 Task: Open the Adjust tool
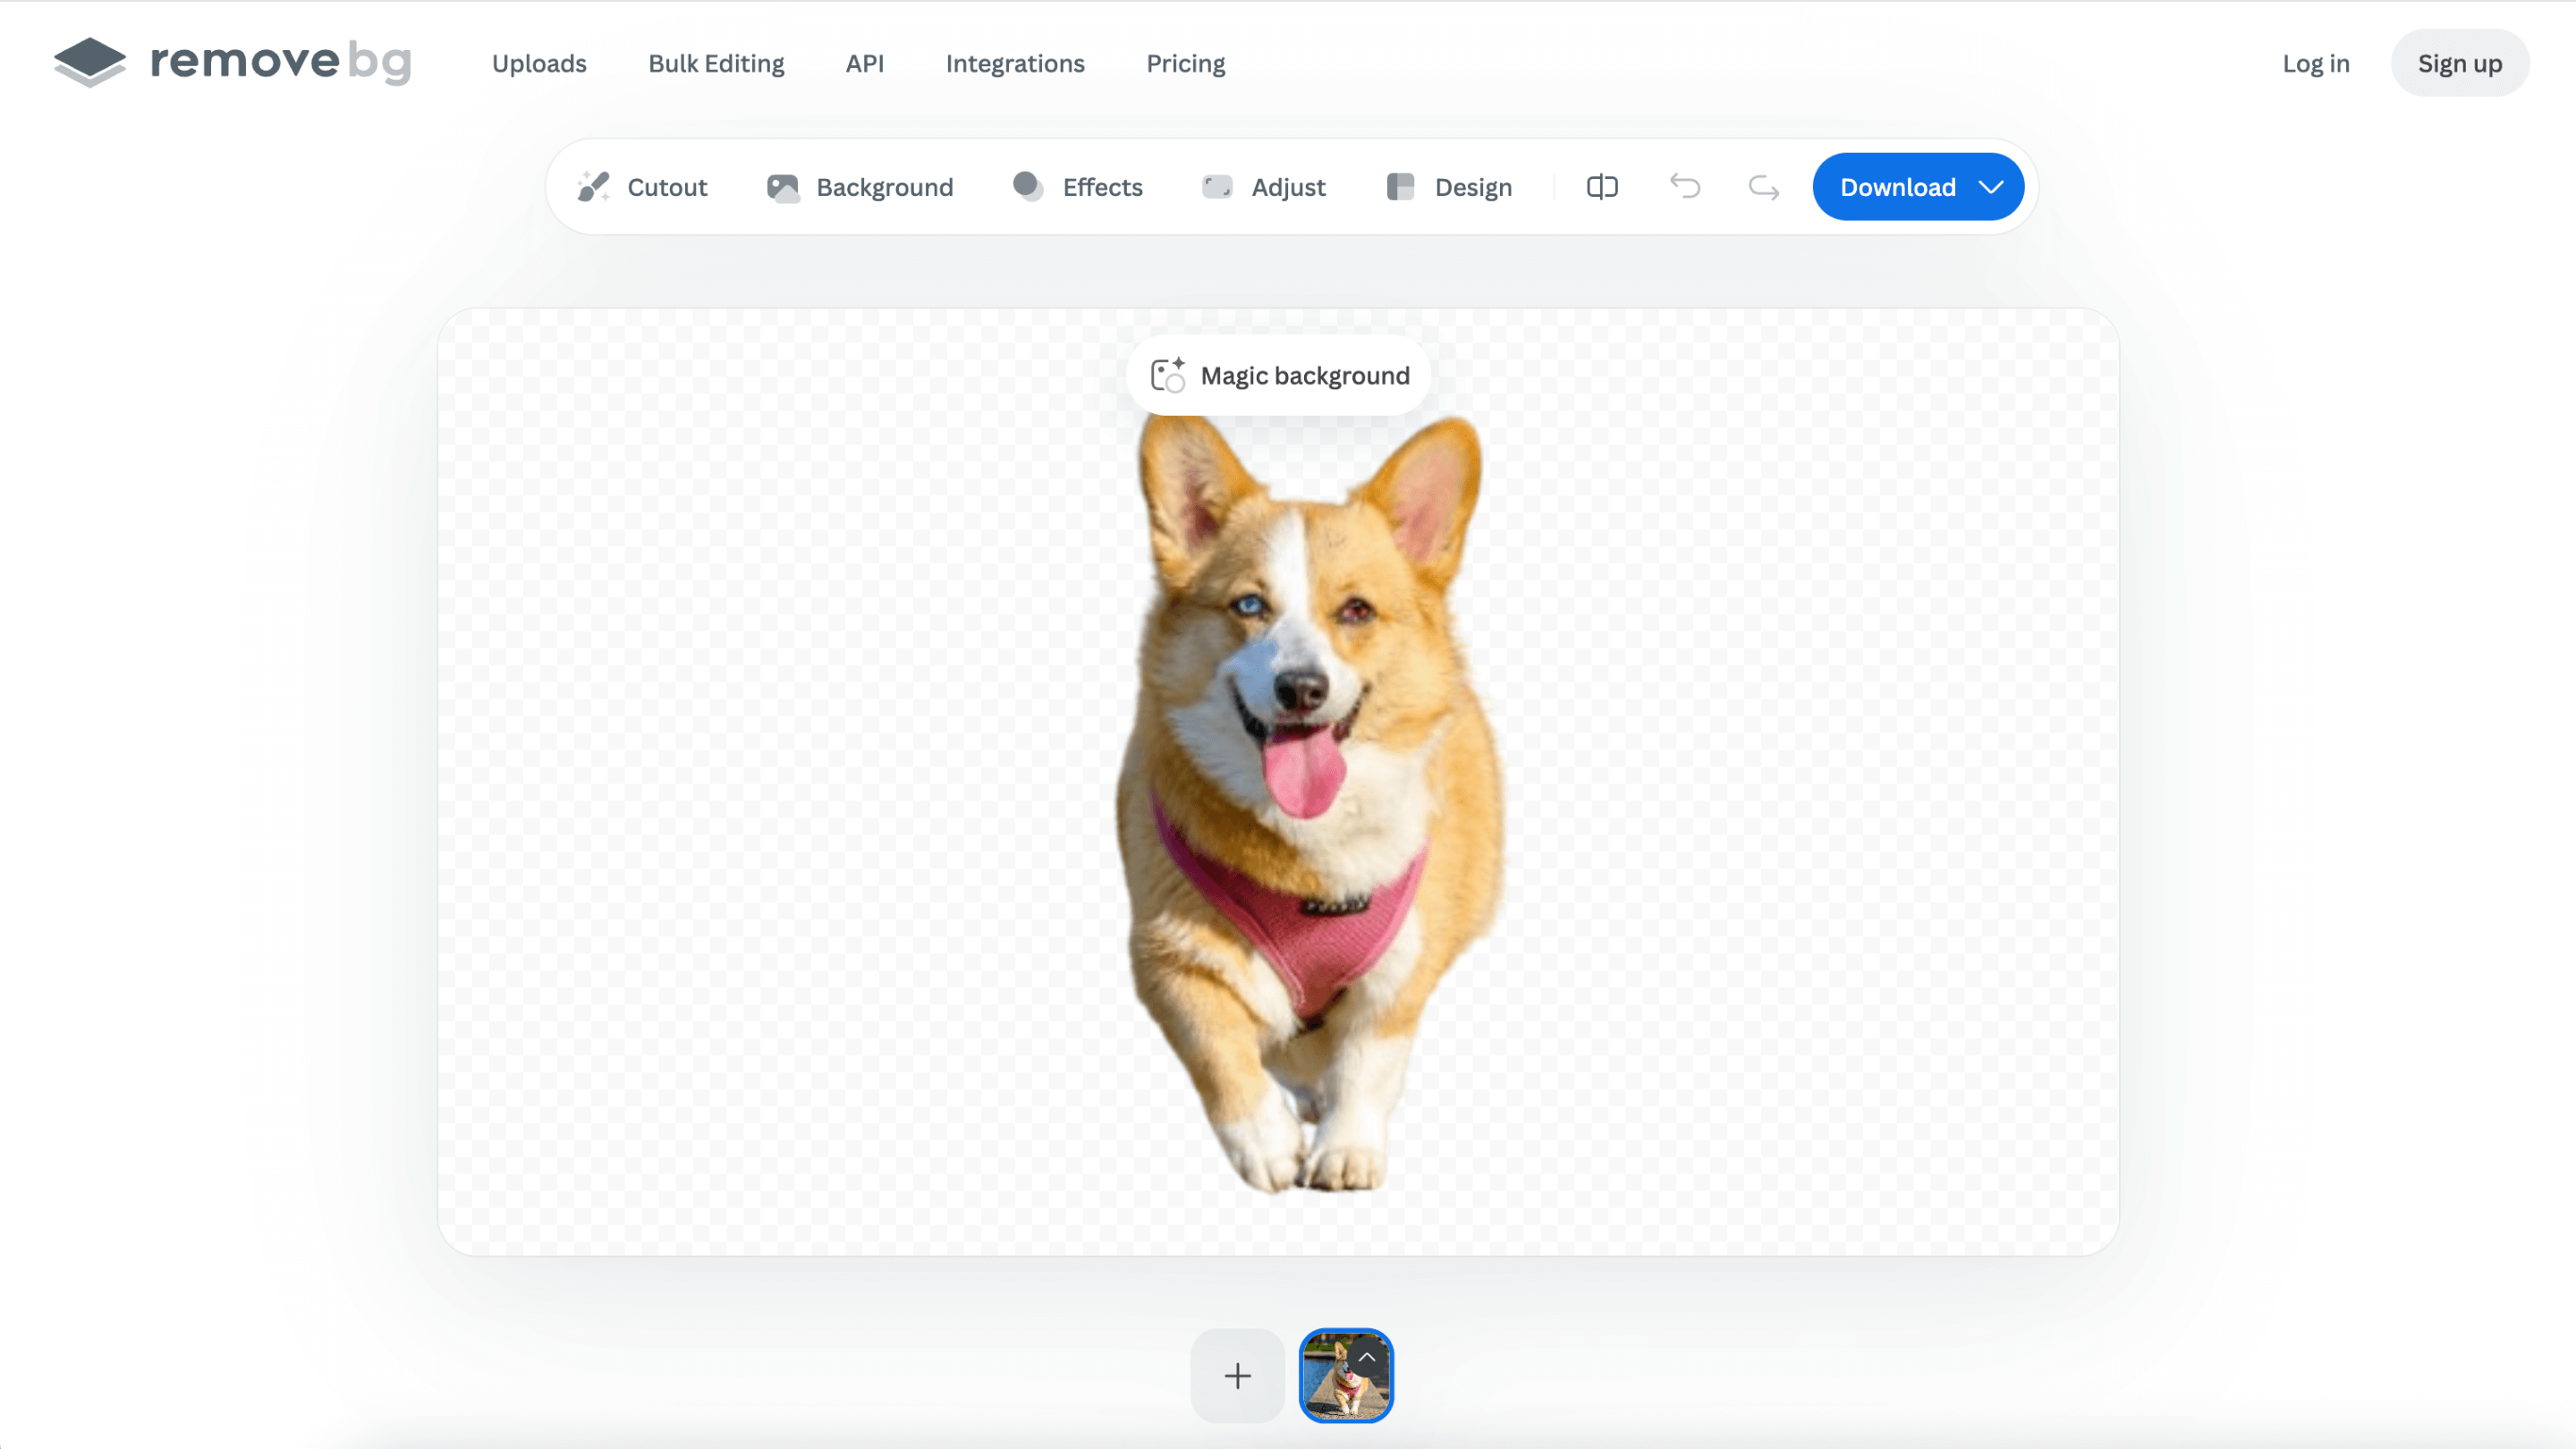(x=1263, y=187)
